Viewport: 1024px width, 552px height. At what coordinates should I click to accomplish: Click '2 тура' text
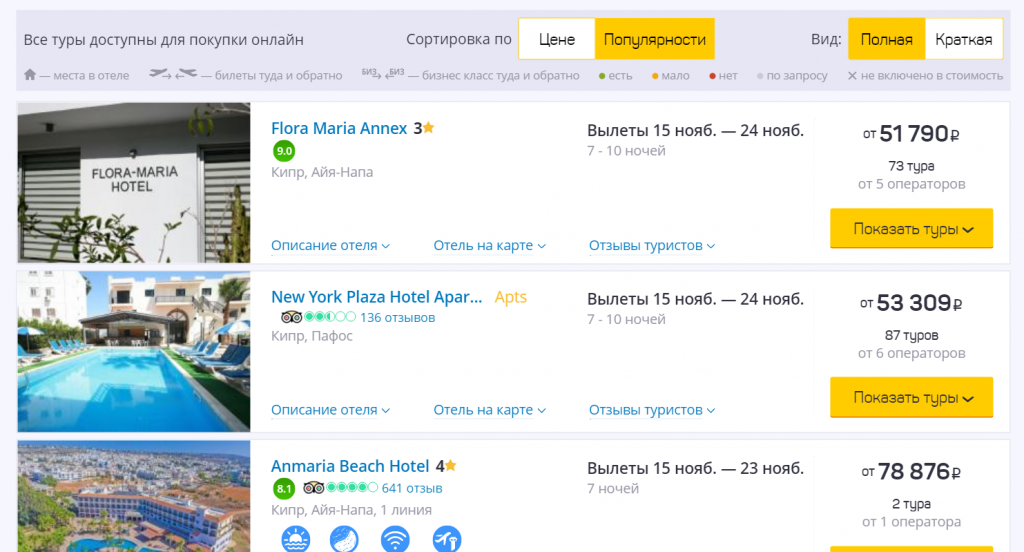911,504
